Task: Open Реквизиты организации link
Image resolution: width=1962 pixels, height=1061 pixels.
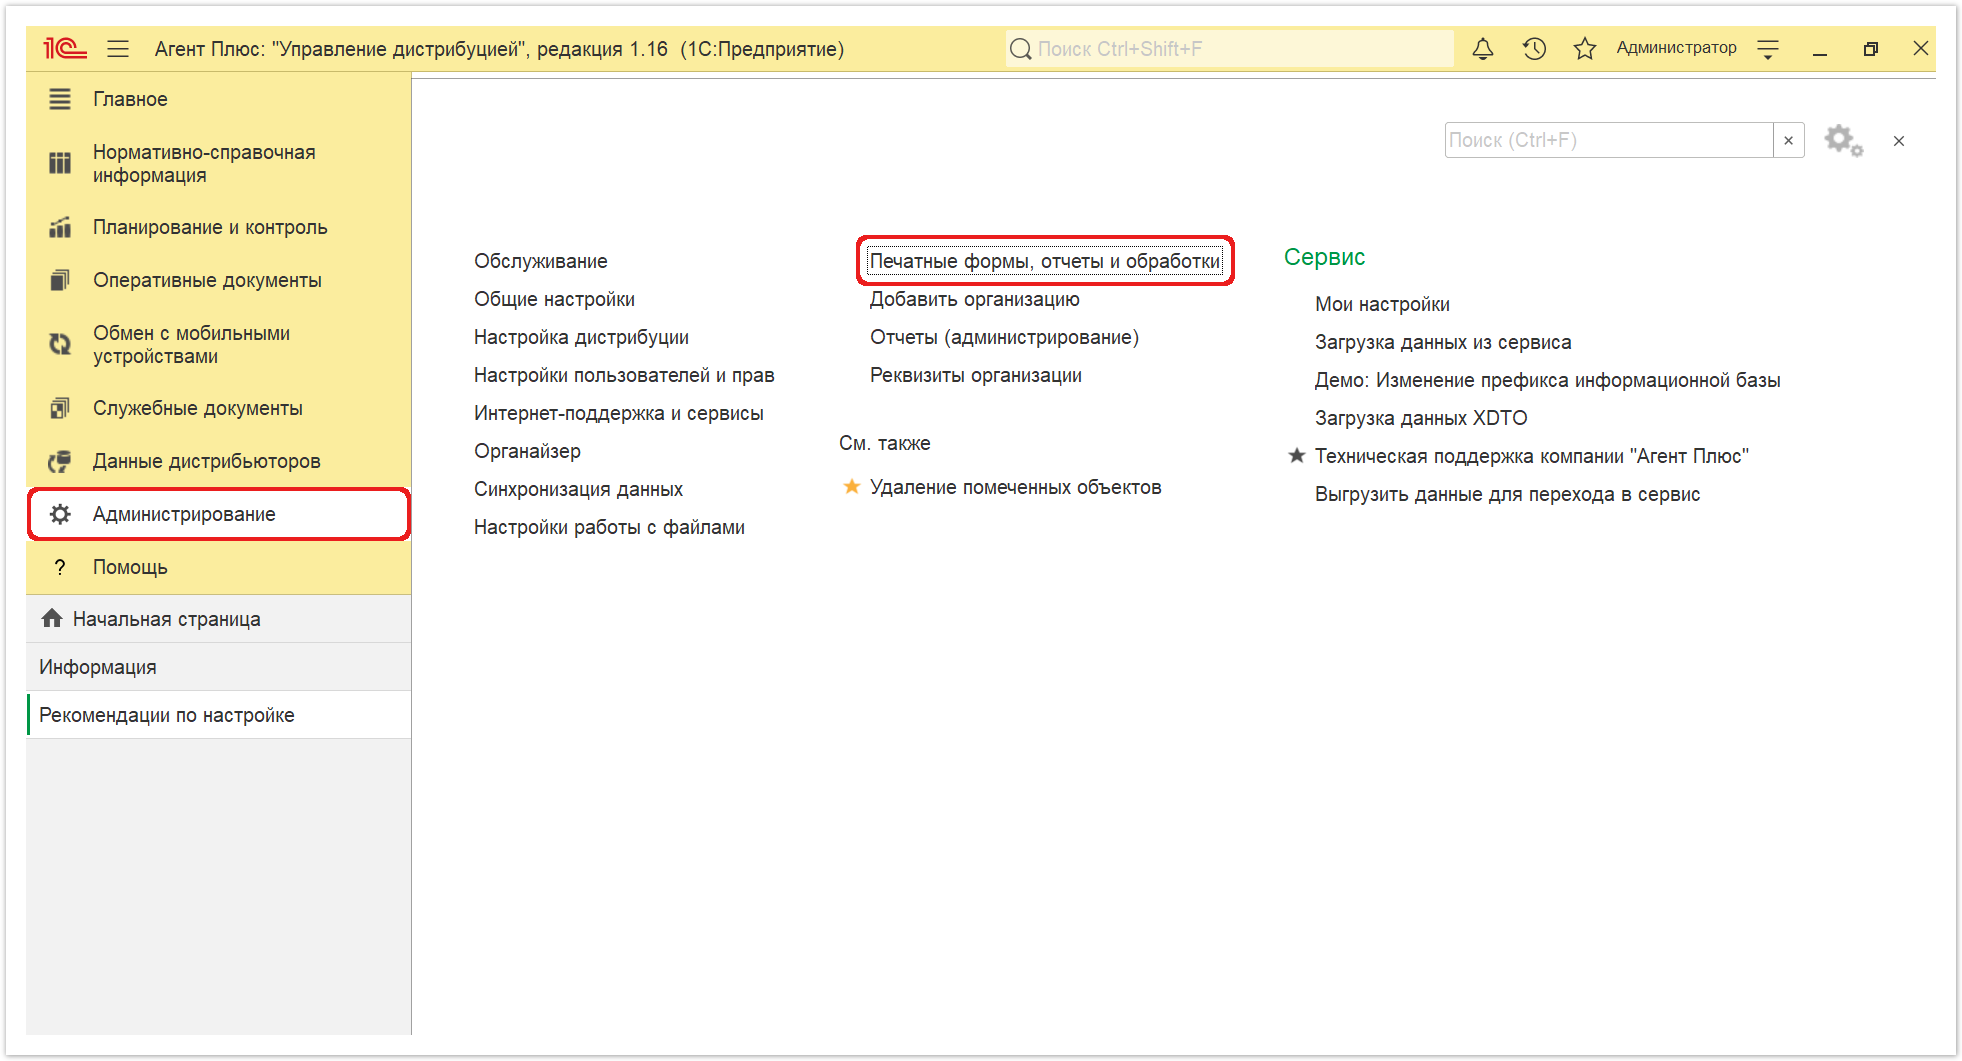Action: [976, 375]
